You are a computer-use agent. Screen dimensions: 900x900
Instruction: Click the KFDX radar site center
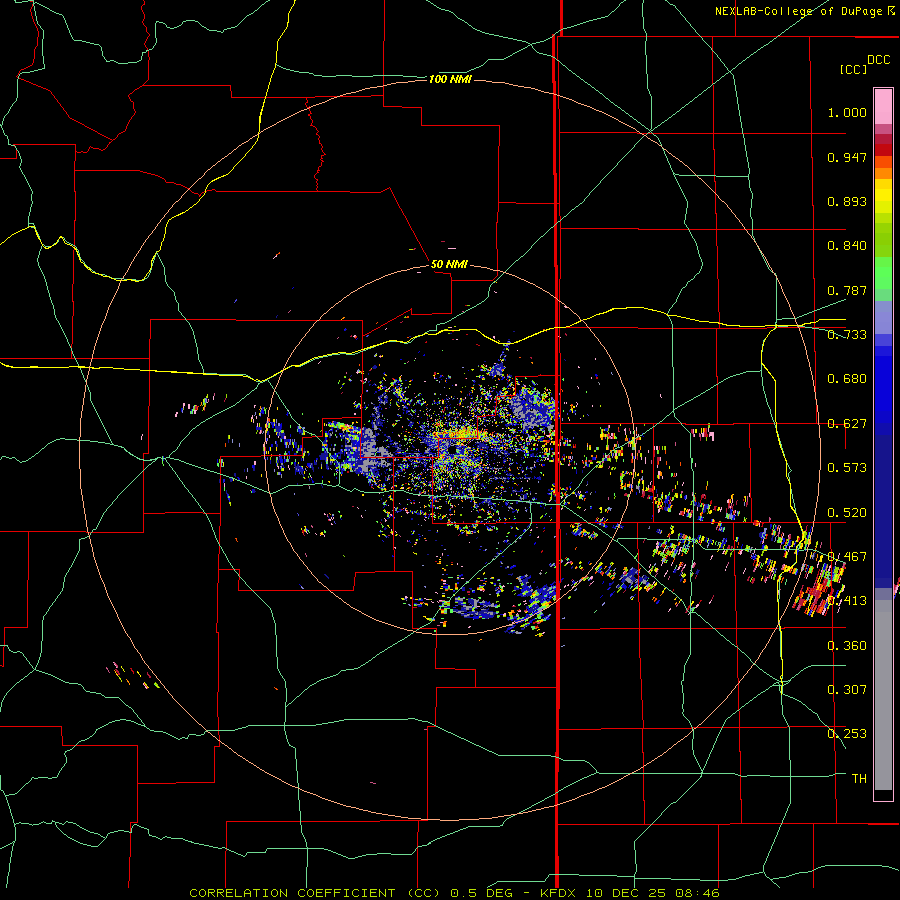454,451
